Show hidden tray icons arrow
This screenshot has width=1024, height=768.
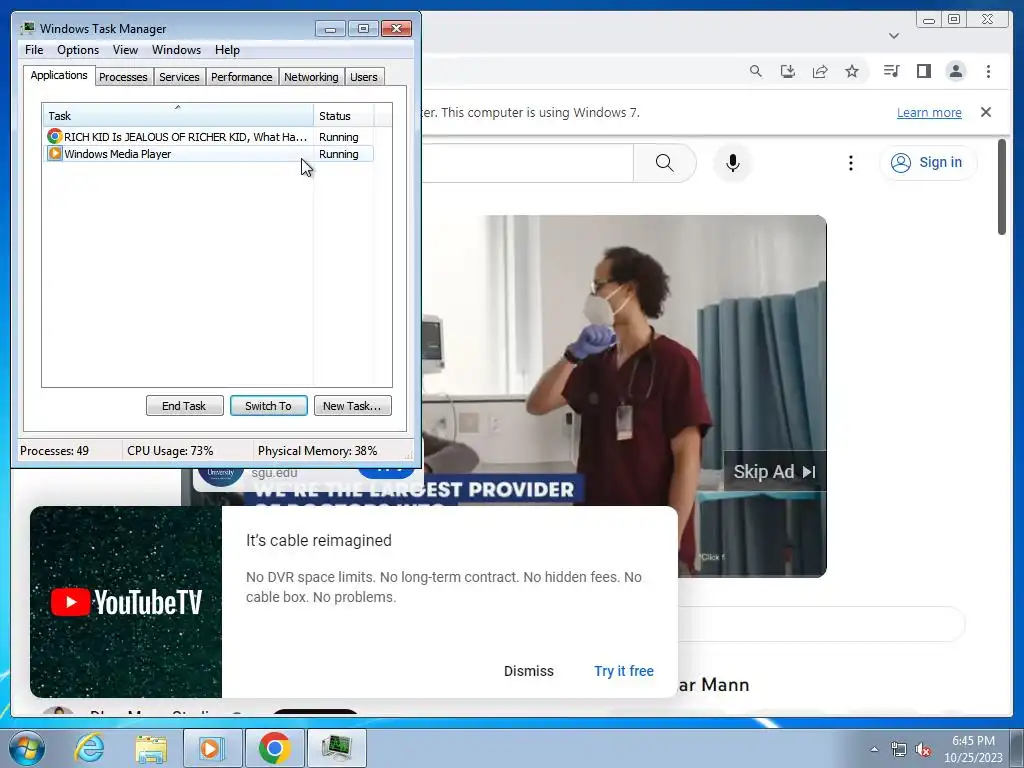874,750
